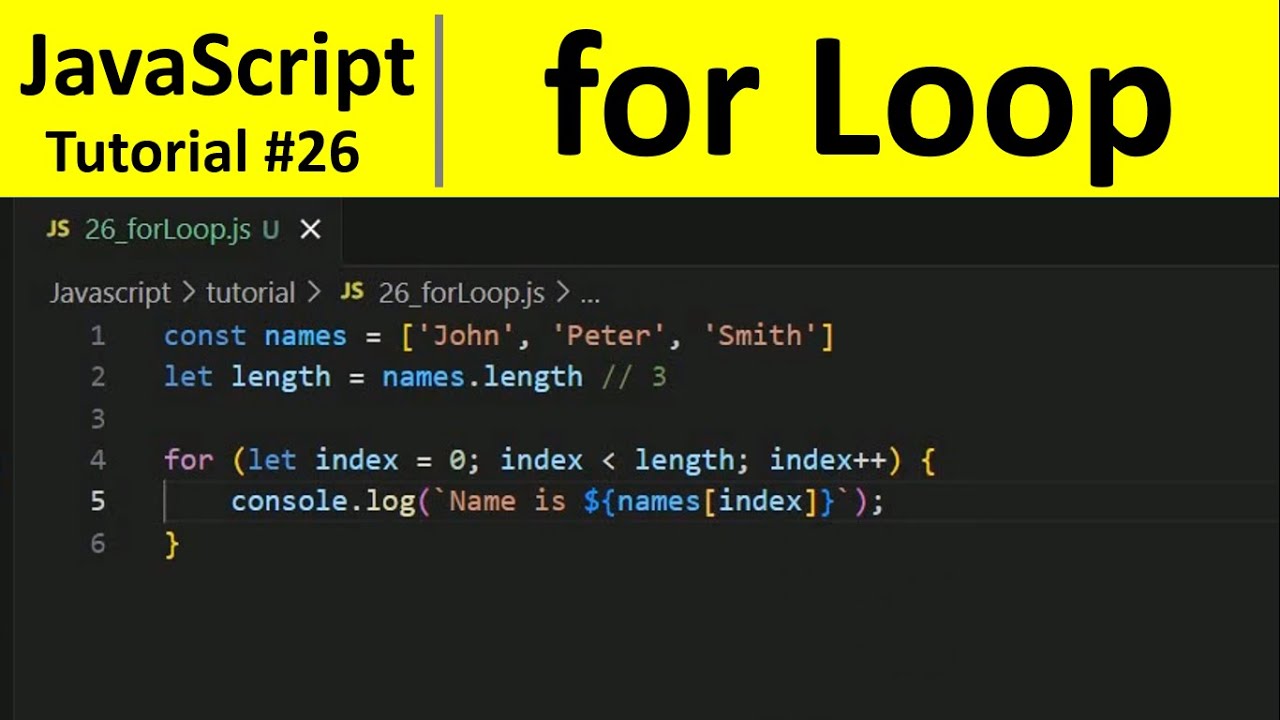Screen dimensions: 1280x720
Task: Click line number 4 in gutter
Action: click(x=98, y=460)
